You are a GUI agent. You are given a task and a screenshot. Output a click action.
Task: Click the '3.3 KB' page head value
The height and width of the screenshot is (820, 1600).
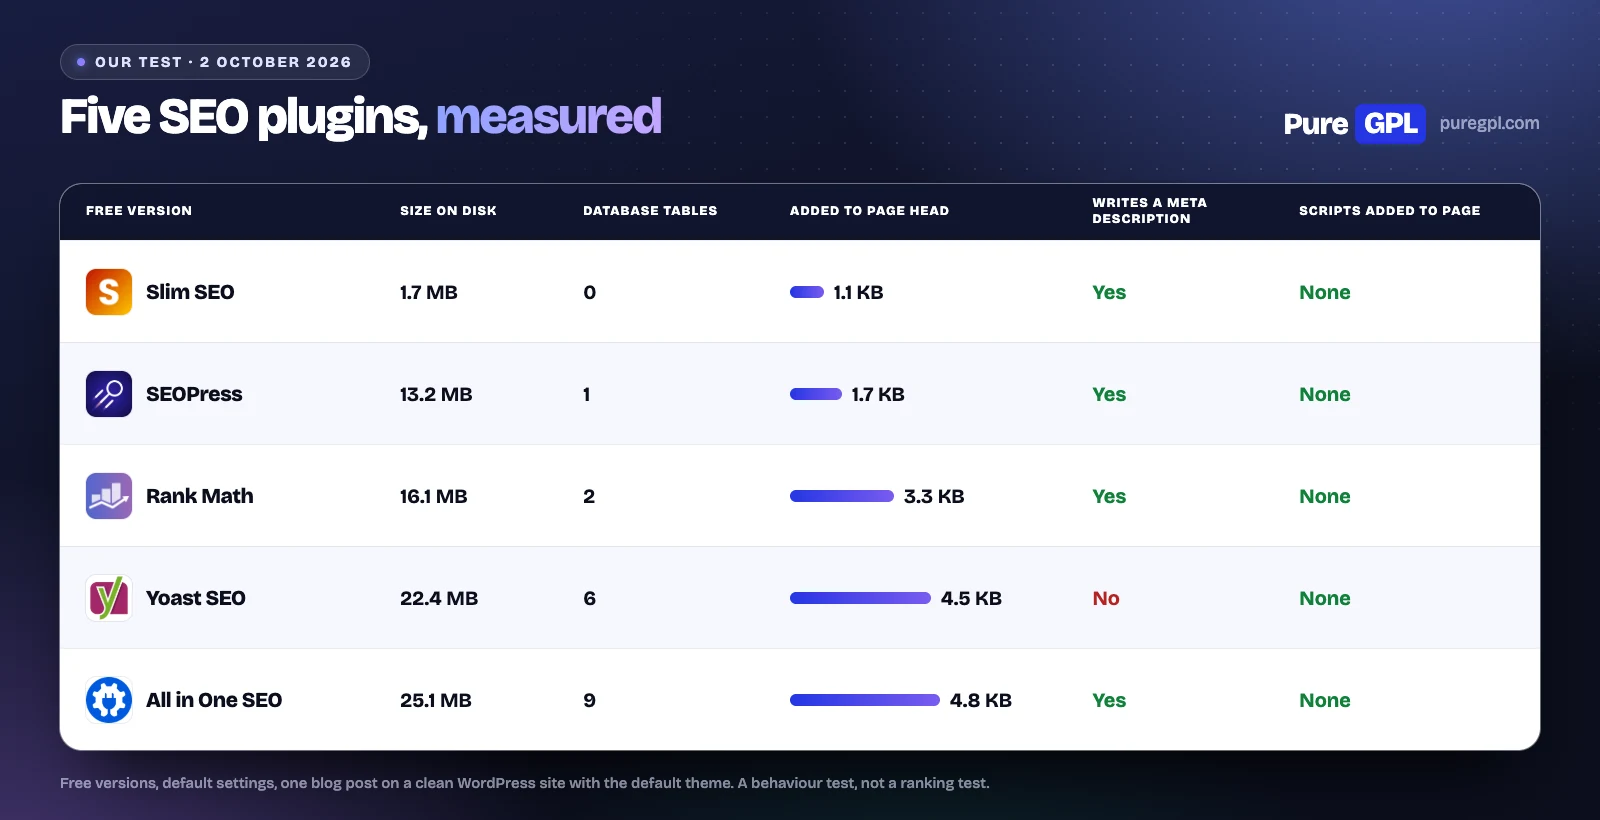tap(934, 496)
